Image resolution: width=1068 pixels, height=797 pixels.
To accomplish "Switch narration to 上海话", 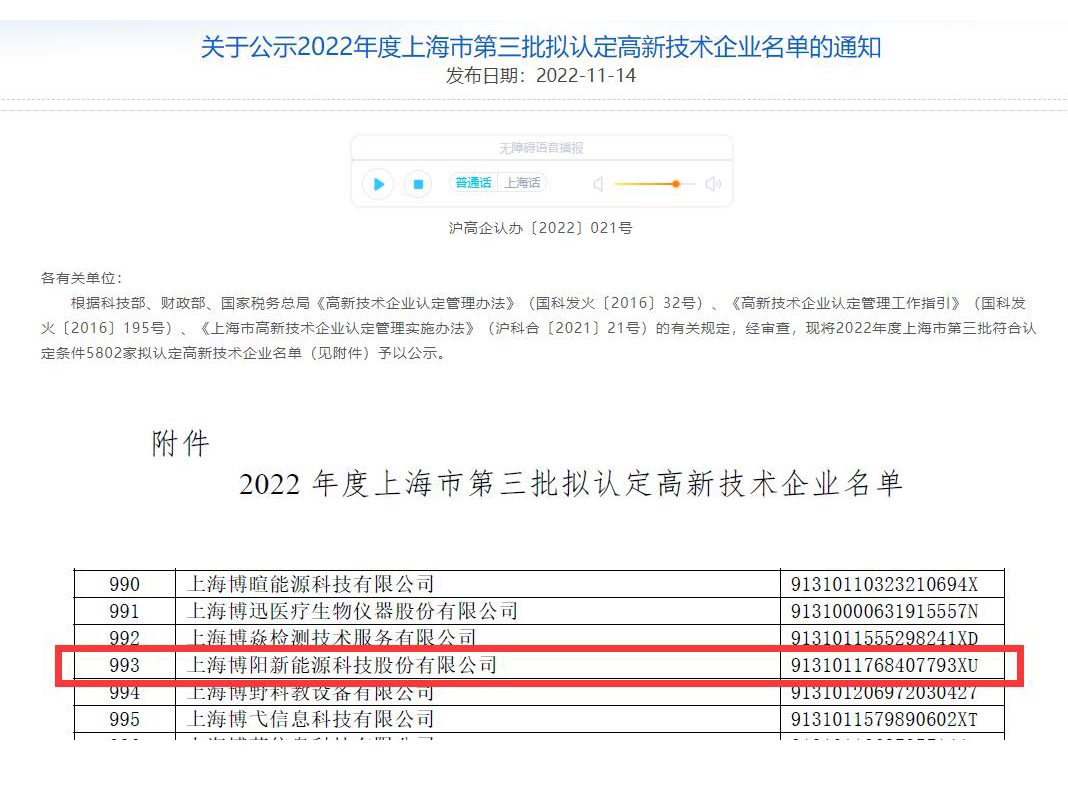I will point(522,183).
